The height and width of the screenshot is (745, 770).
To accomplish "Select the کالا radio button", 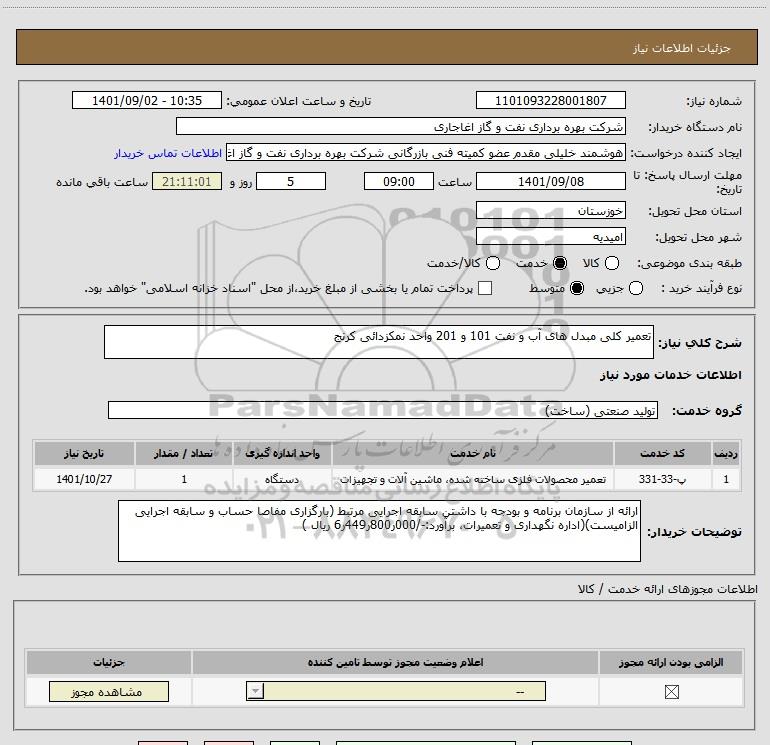I will pyautogui.click(x=611, y=263).
